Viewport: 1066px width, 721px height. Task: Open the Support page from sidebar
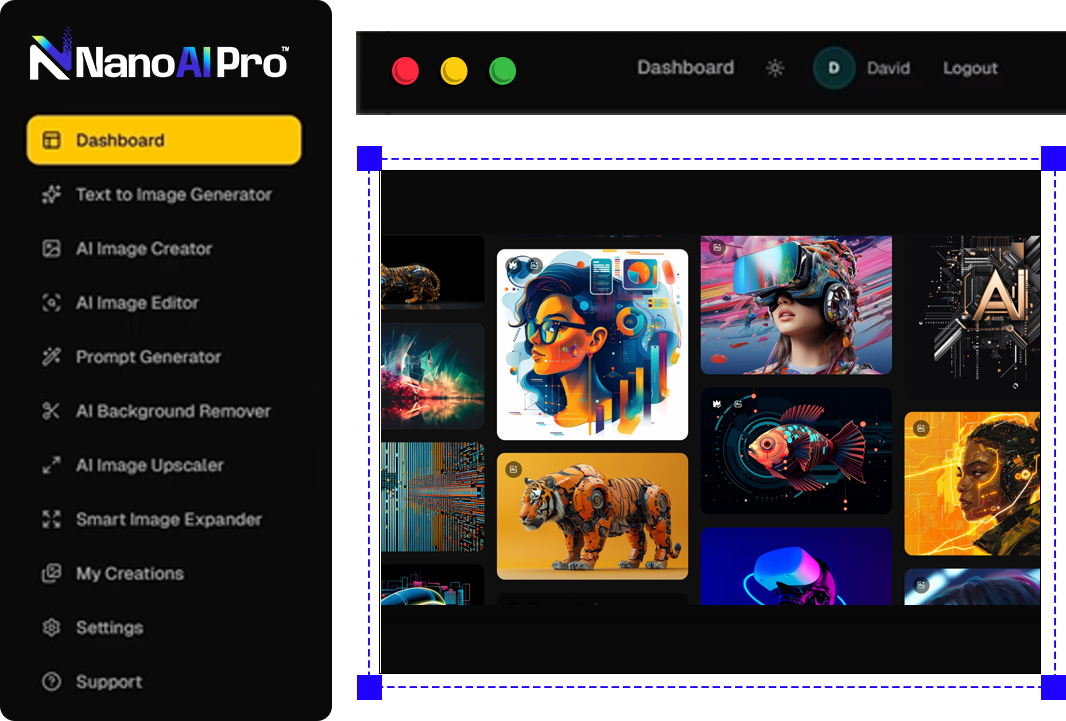[108, 682]
